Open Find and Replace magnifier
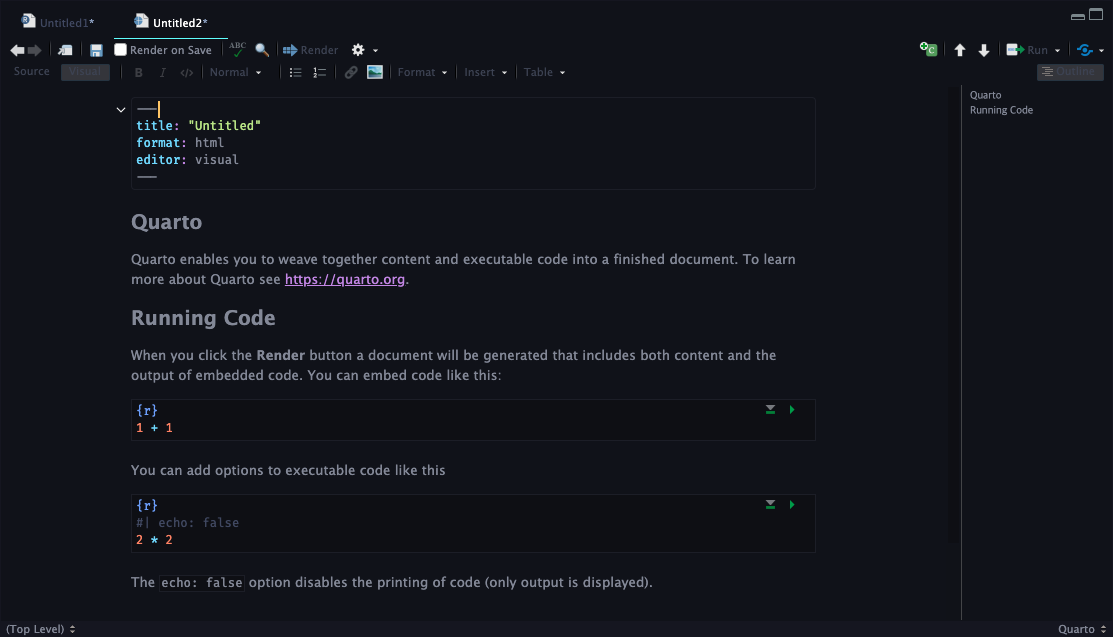 262,50
